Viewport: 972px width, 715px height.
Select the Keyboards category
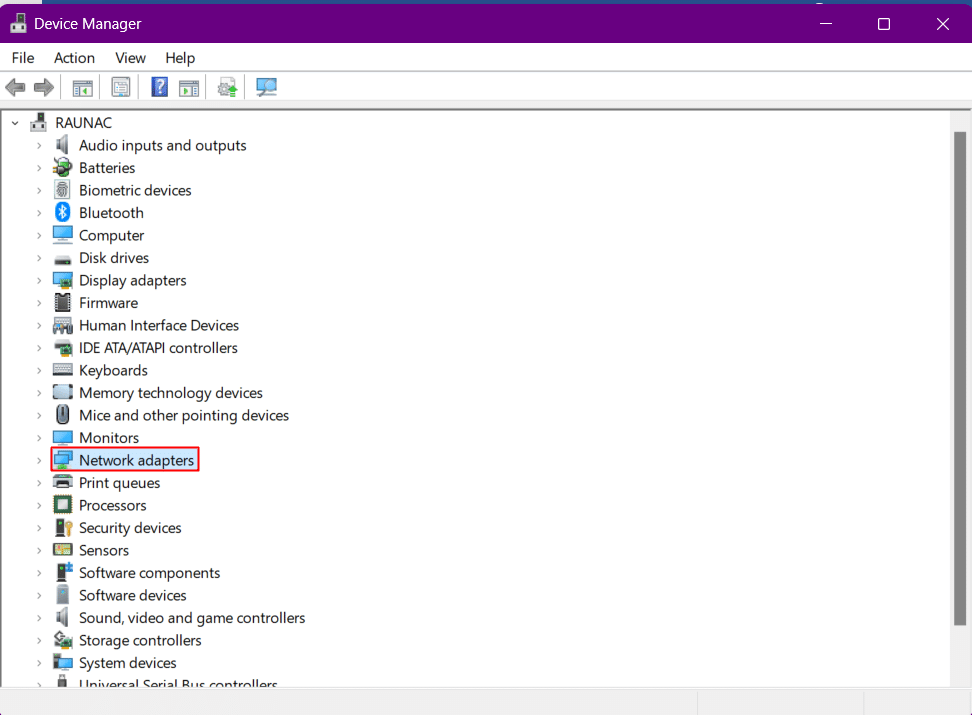[x=113, y=370]
